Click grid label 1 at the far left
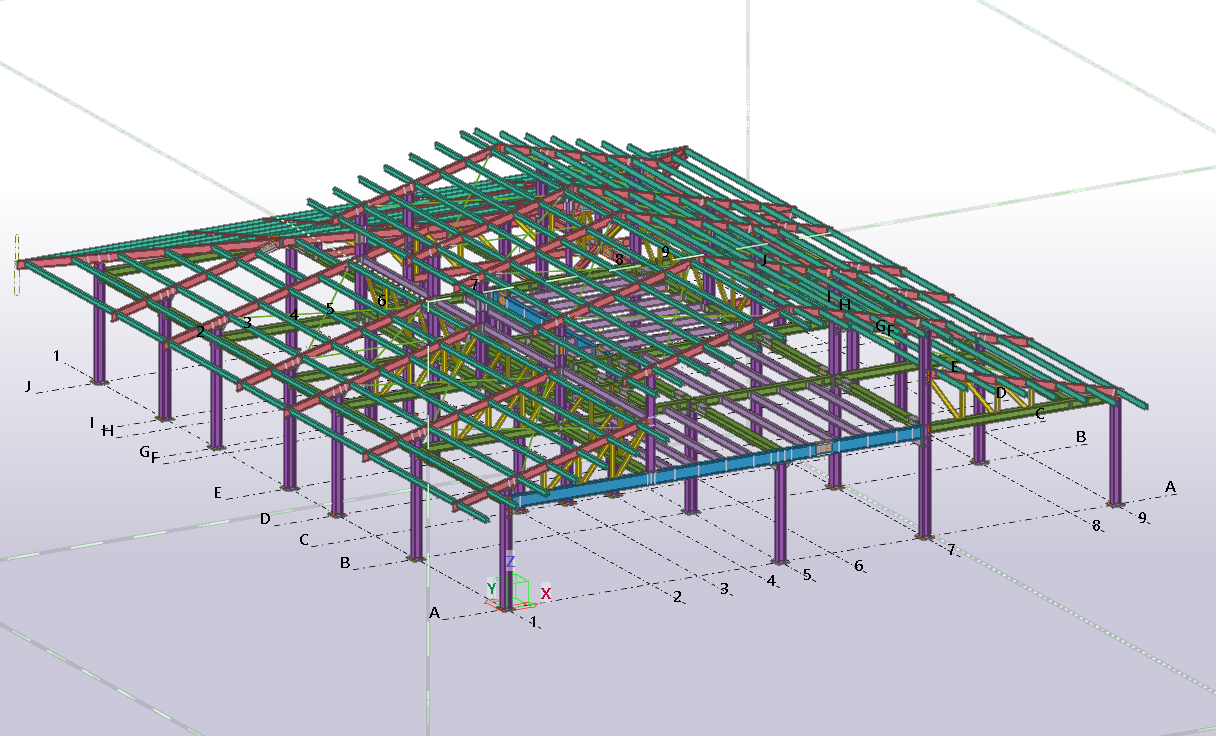Image resolution: width=1216 pixels, height=736 pixels. 57,356
